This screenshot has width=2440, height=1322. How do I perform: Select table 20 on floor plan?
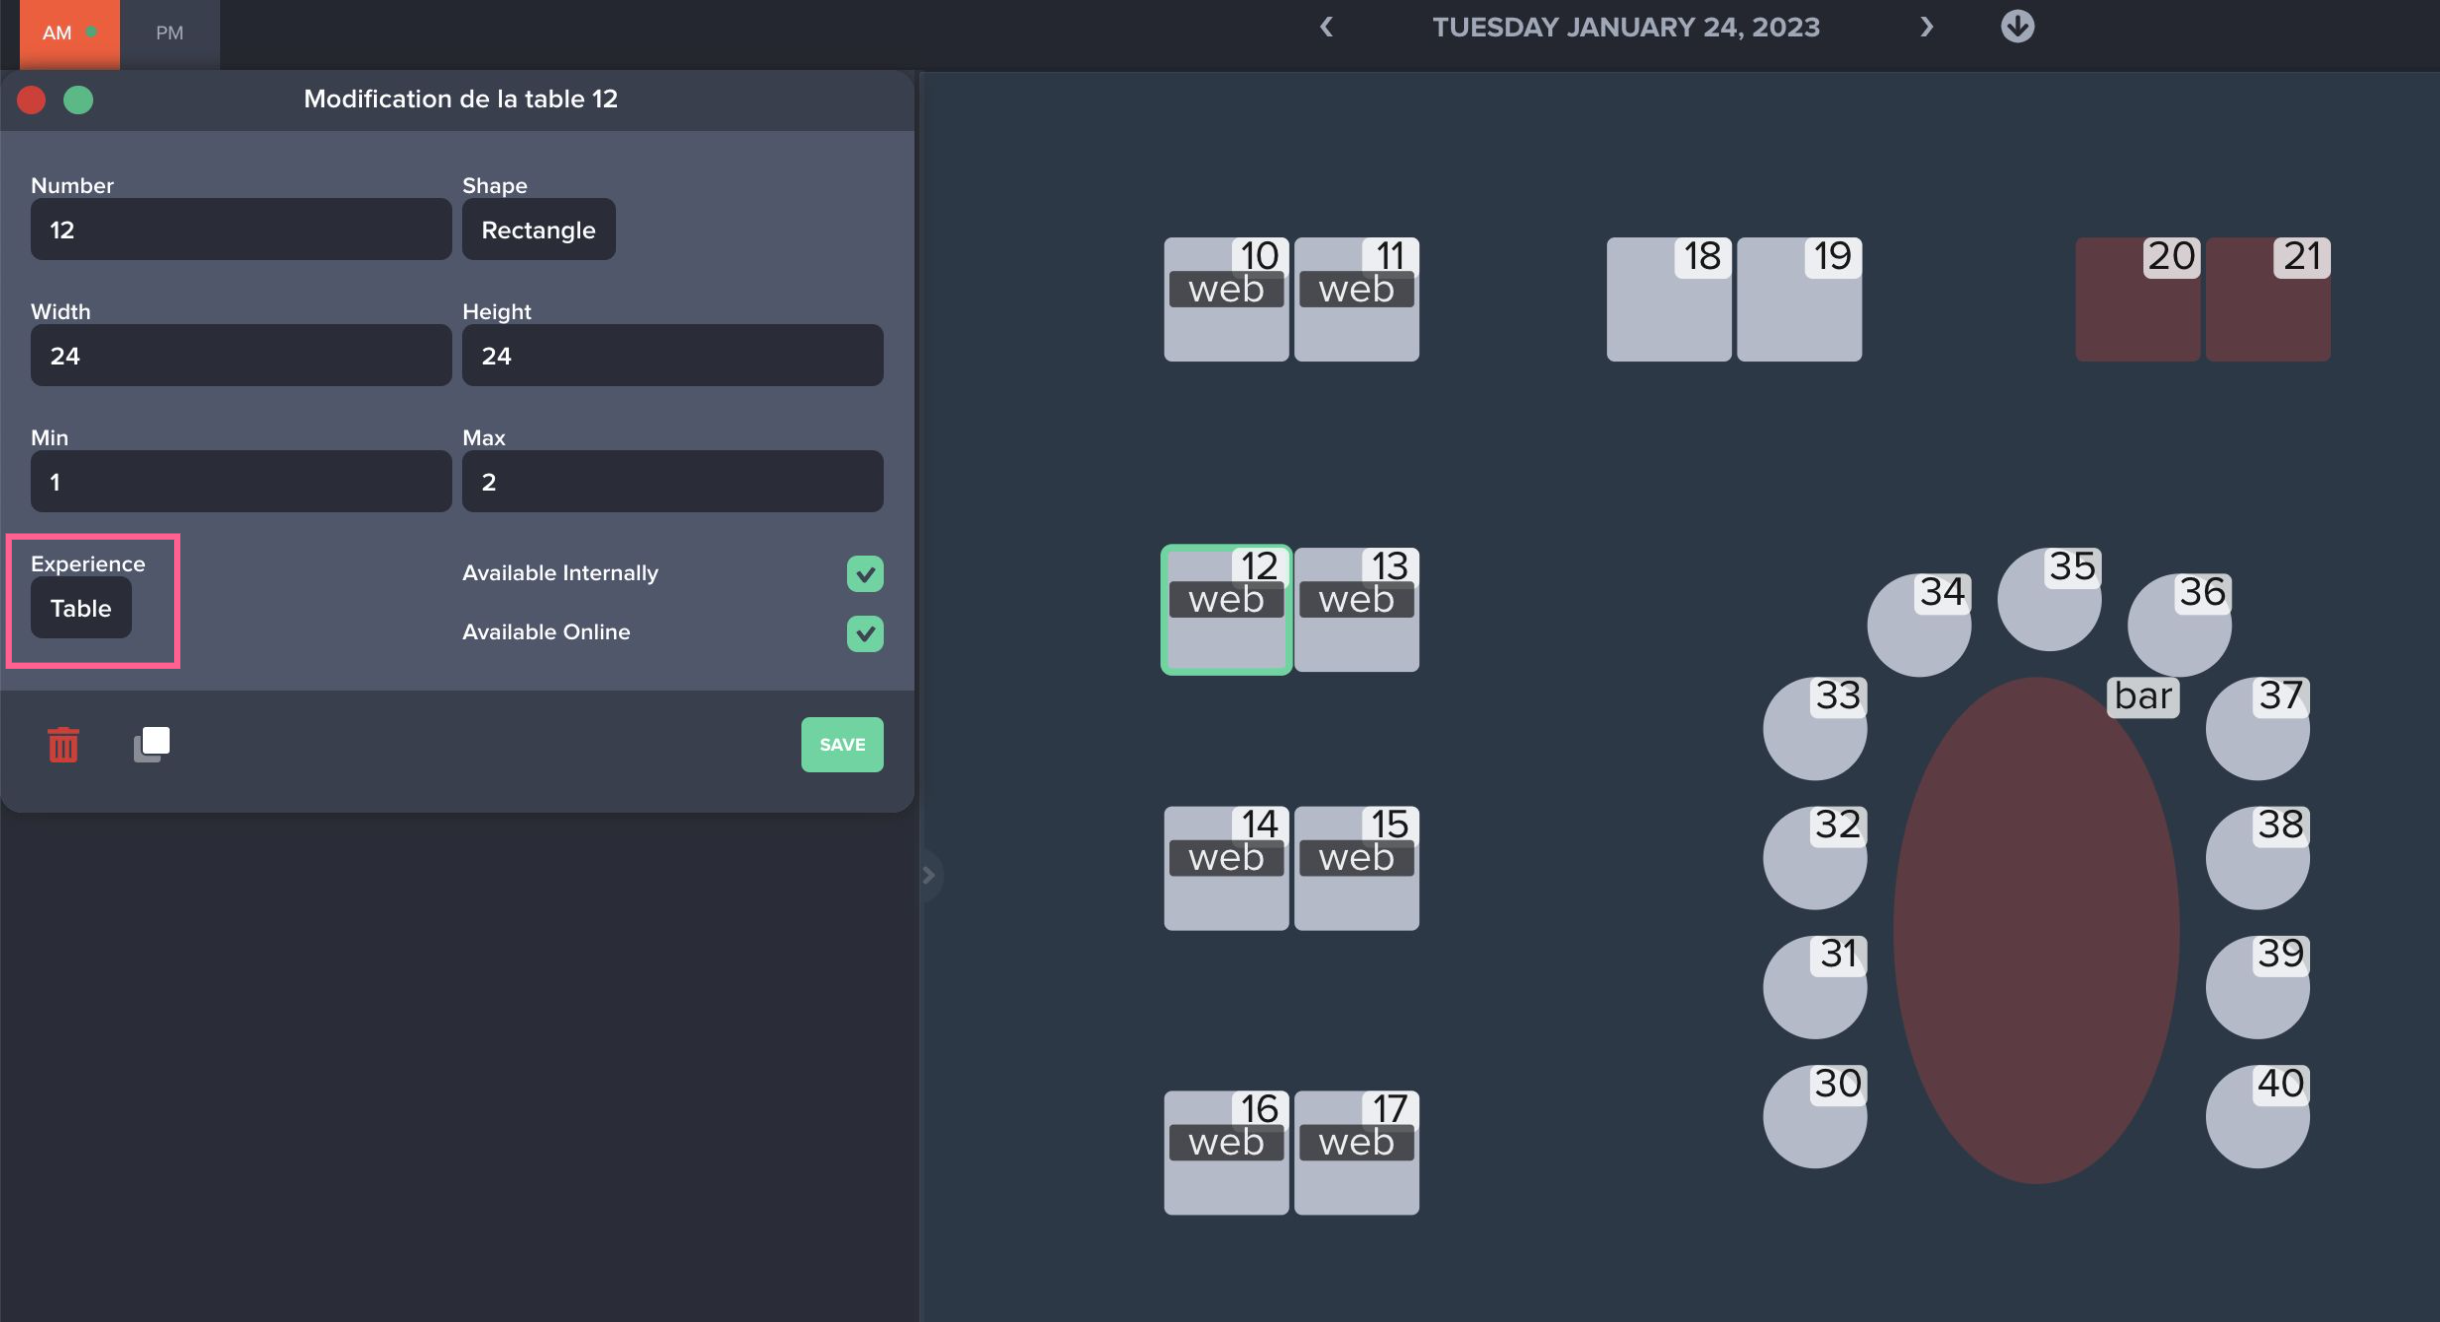click(x=2136, y=300)
